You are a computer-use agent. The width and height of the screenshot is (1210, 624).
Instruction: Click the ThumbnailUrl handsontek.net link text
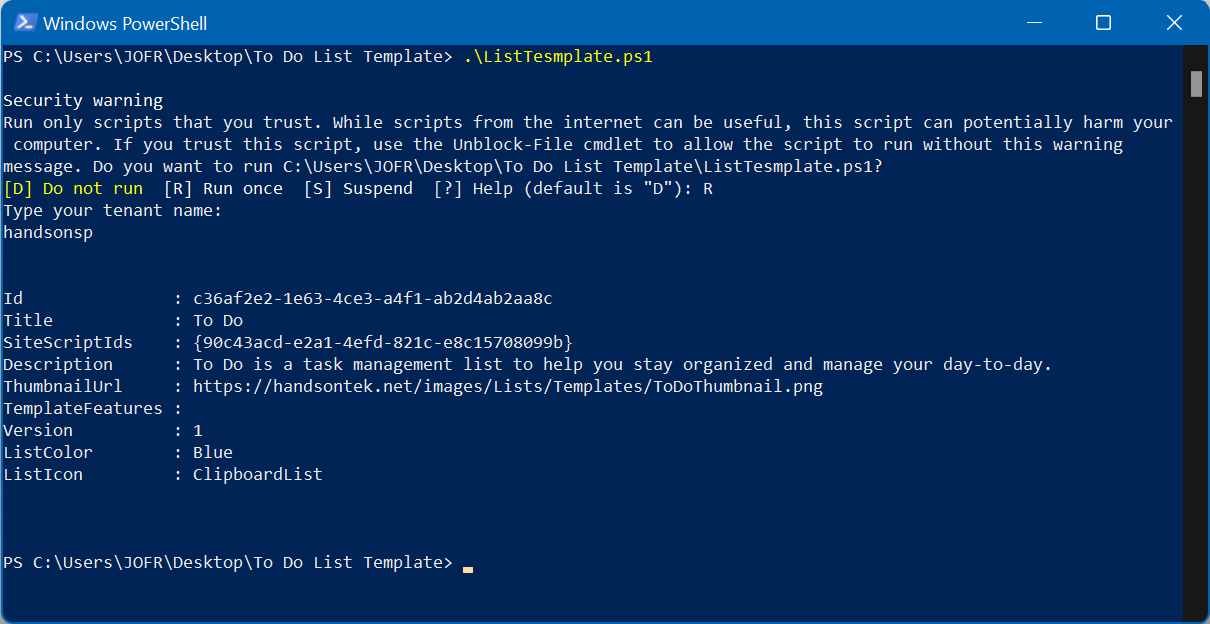(507, 386)
